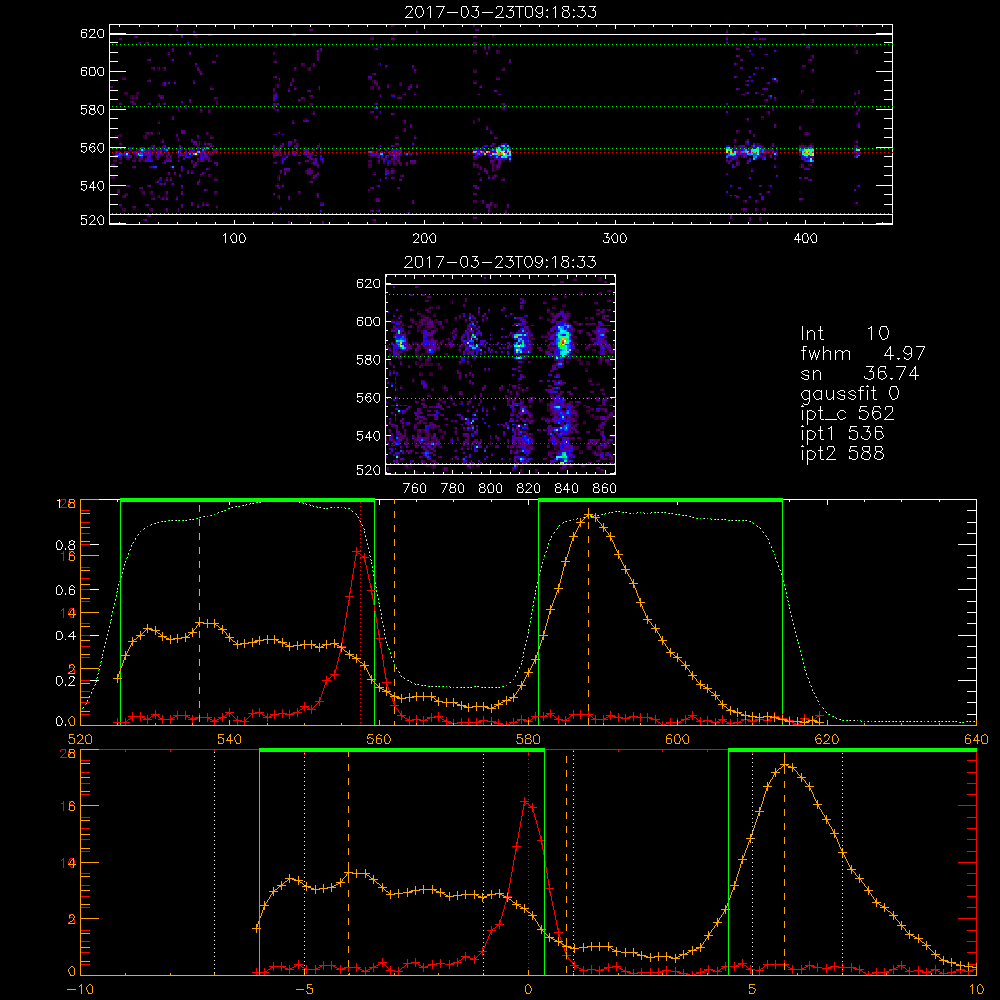Select the 'fwhm 4.97' value line
The width and height of the screenshot is (1000, 1000).
pos(862,353)
